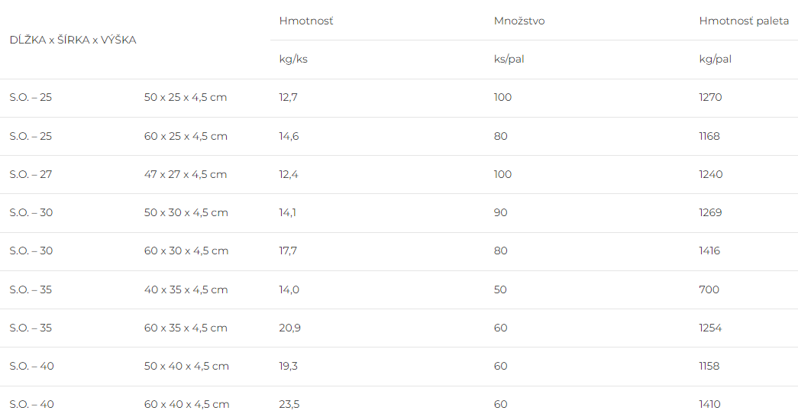The image size is (798, 417).
Task: Select the 47 x 27 x 4,5 cm dimension cell
Action: pyautogui.click(x=186, y=174)
